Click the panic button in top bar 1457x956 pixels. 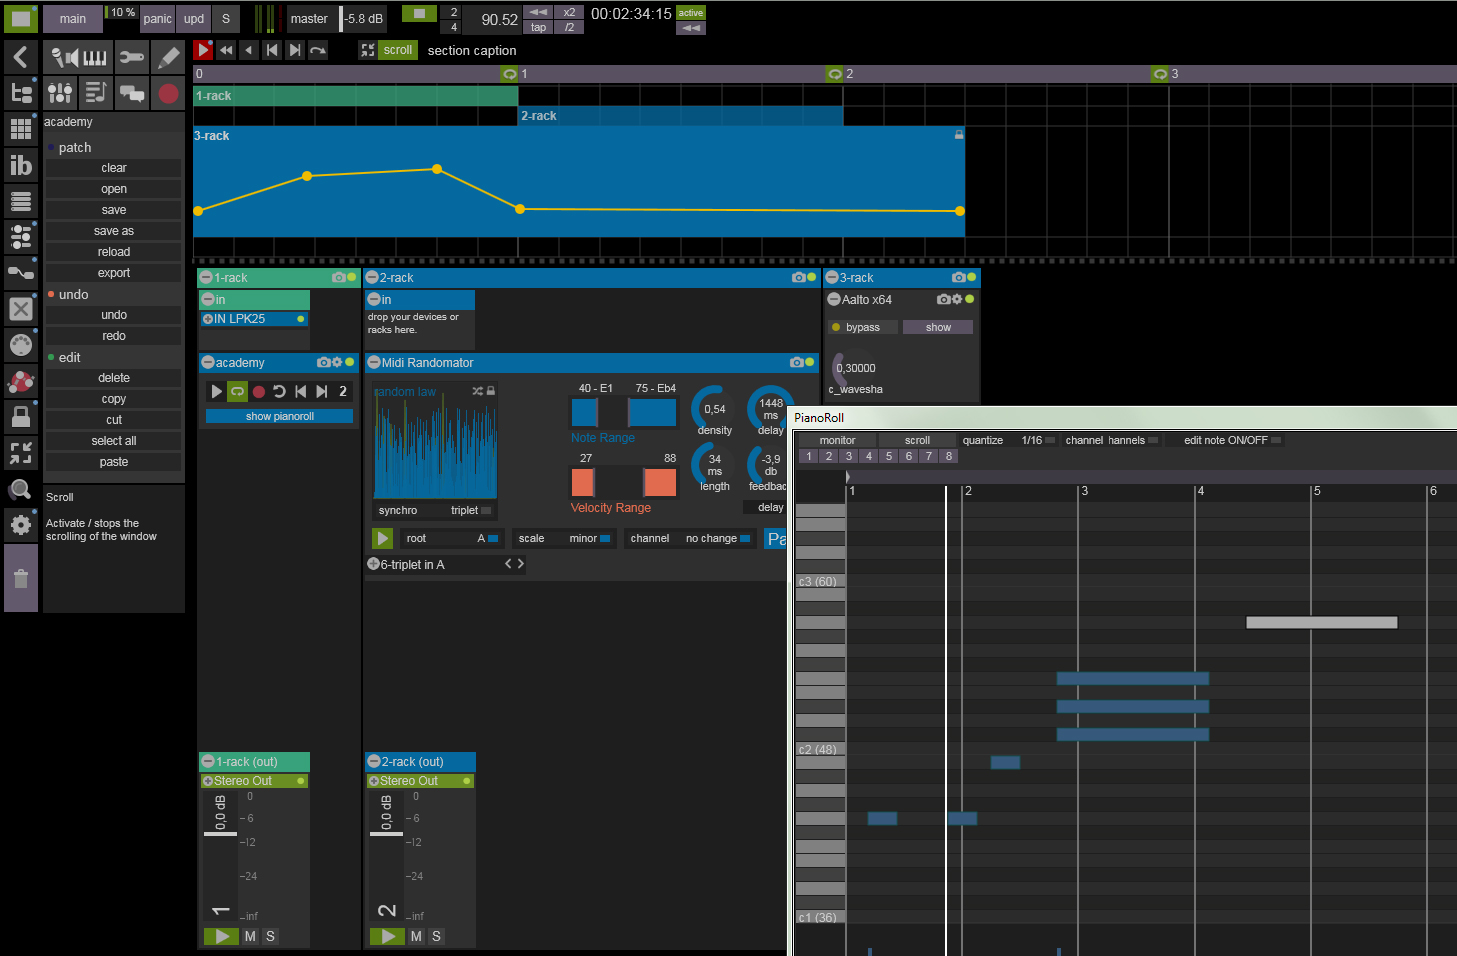[x=157, y=19]
